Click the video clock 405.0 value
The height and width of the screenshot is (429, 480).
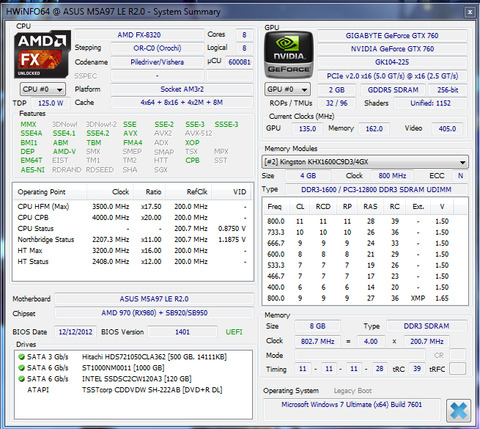point(447,129)
